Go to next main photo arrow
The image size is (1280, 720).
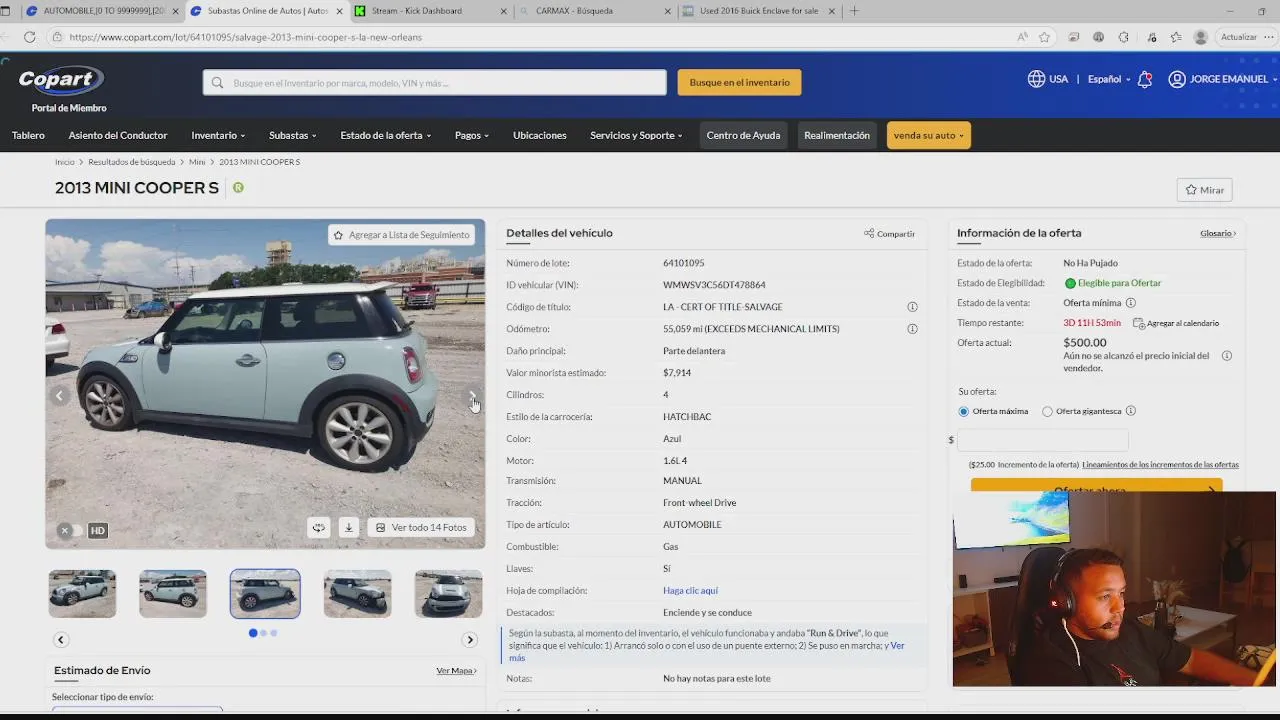pos(472,396)
